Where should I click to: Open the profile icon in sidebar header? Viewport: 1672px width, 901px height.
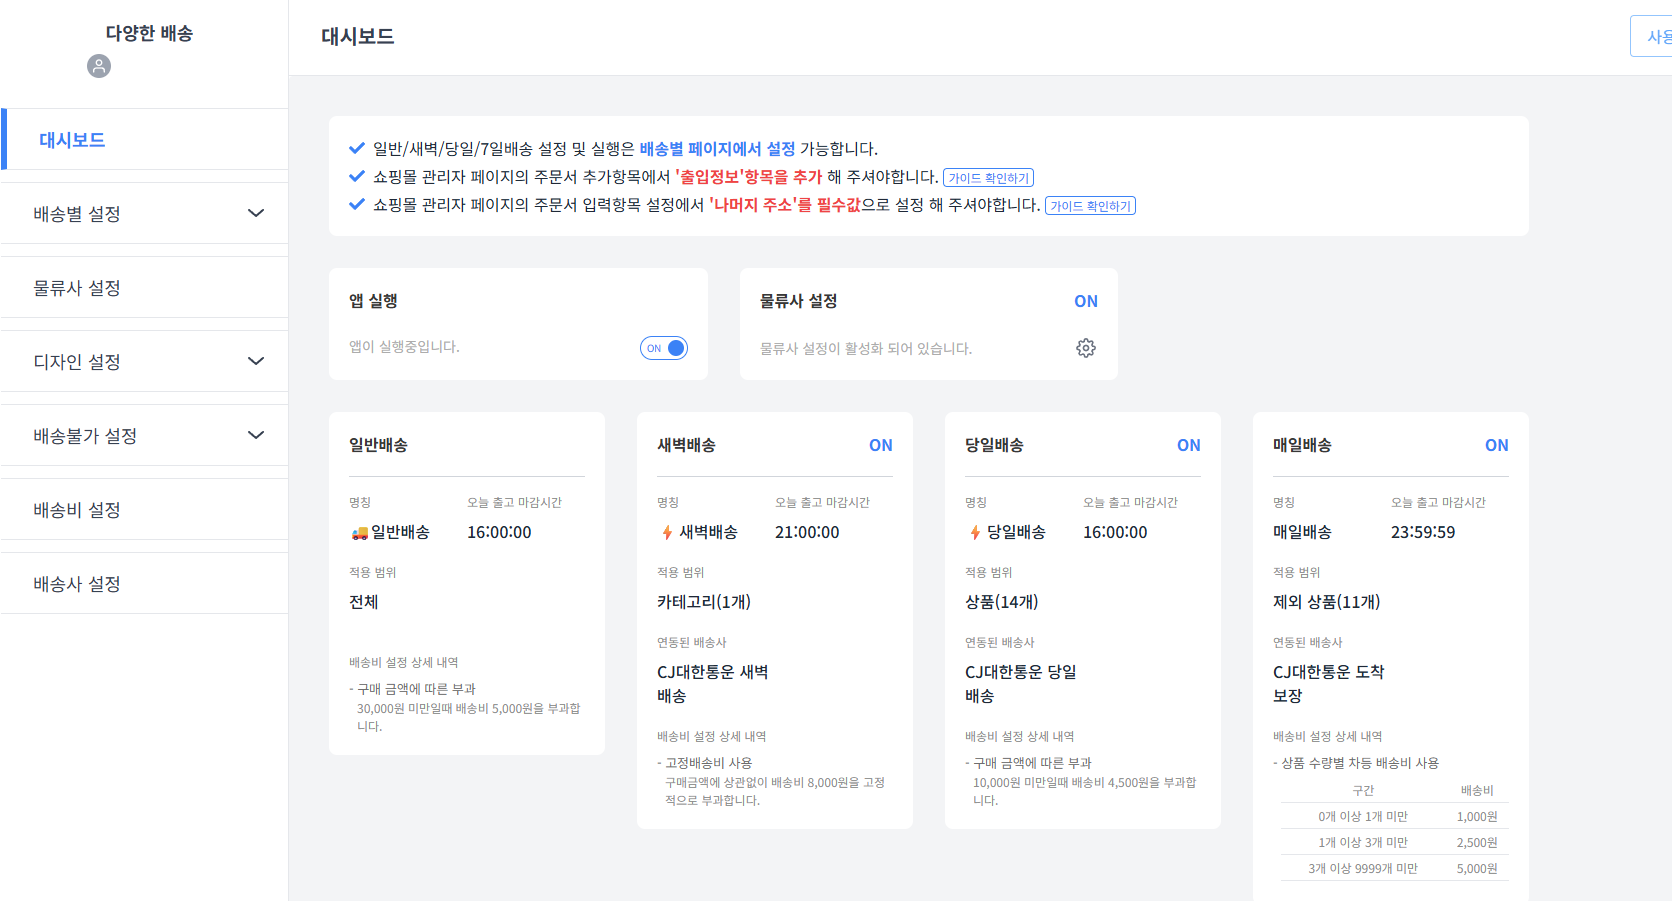pos(98,66)
